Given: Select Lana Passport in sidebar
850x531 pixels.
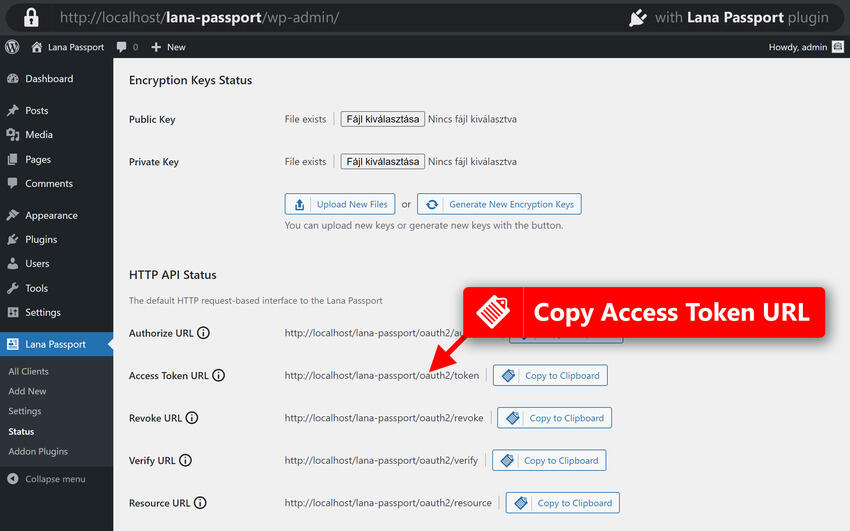Looking at the screenshot, I should point(55,344).
